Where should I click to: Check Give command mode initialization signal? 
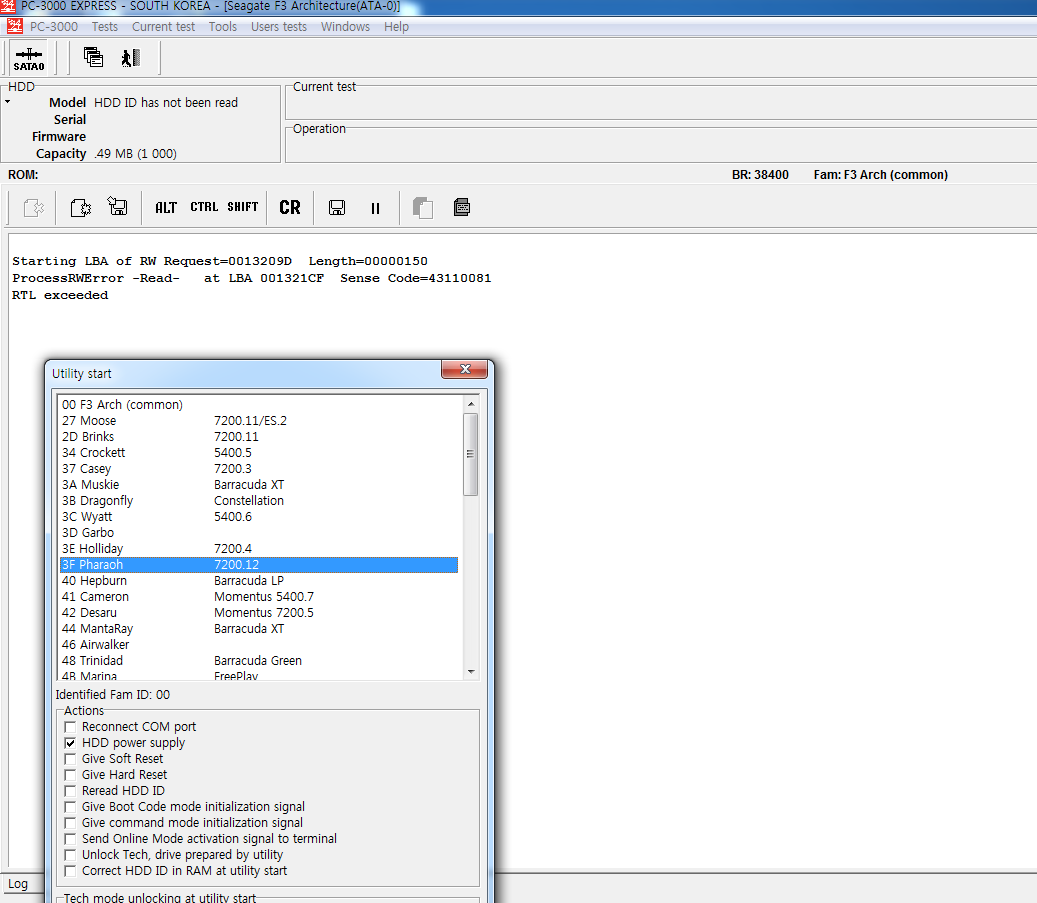coord(70,823)
